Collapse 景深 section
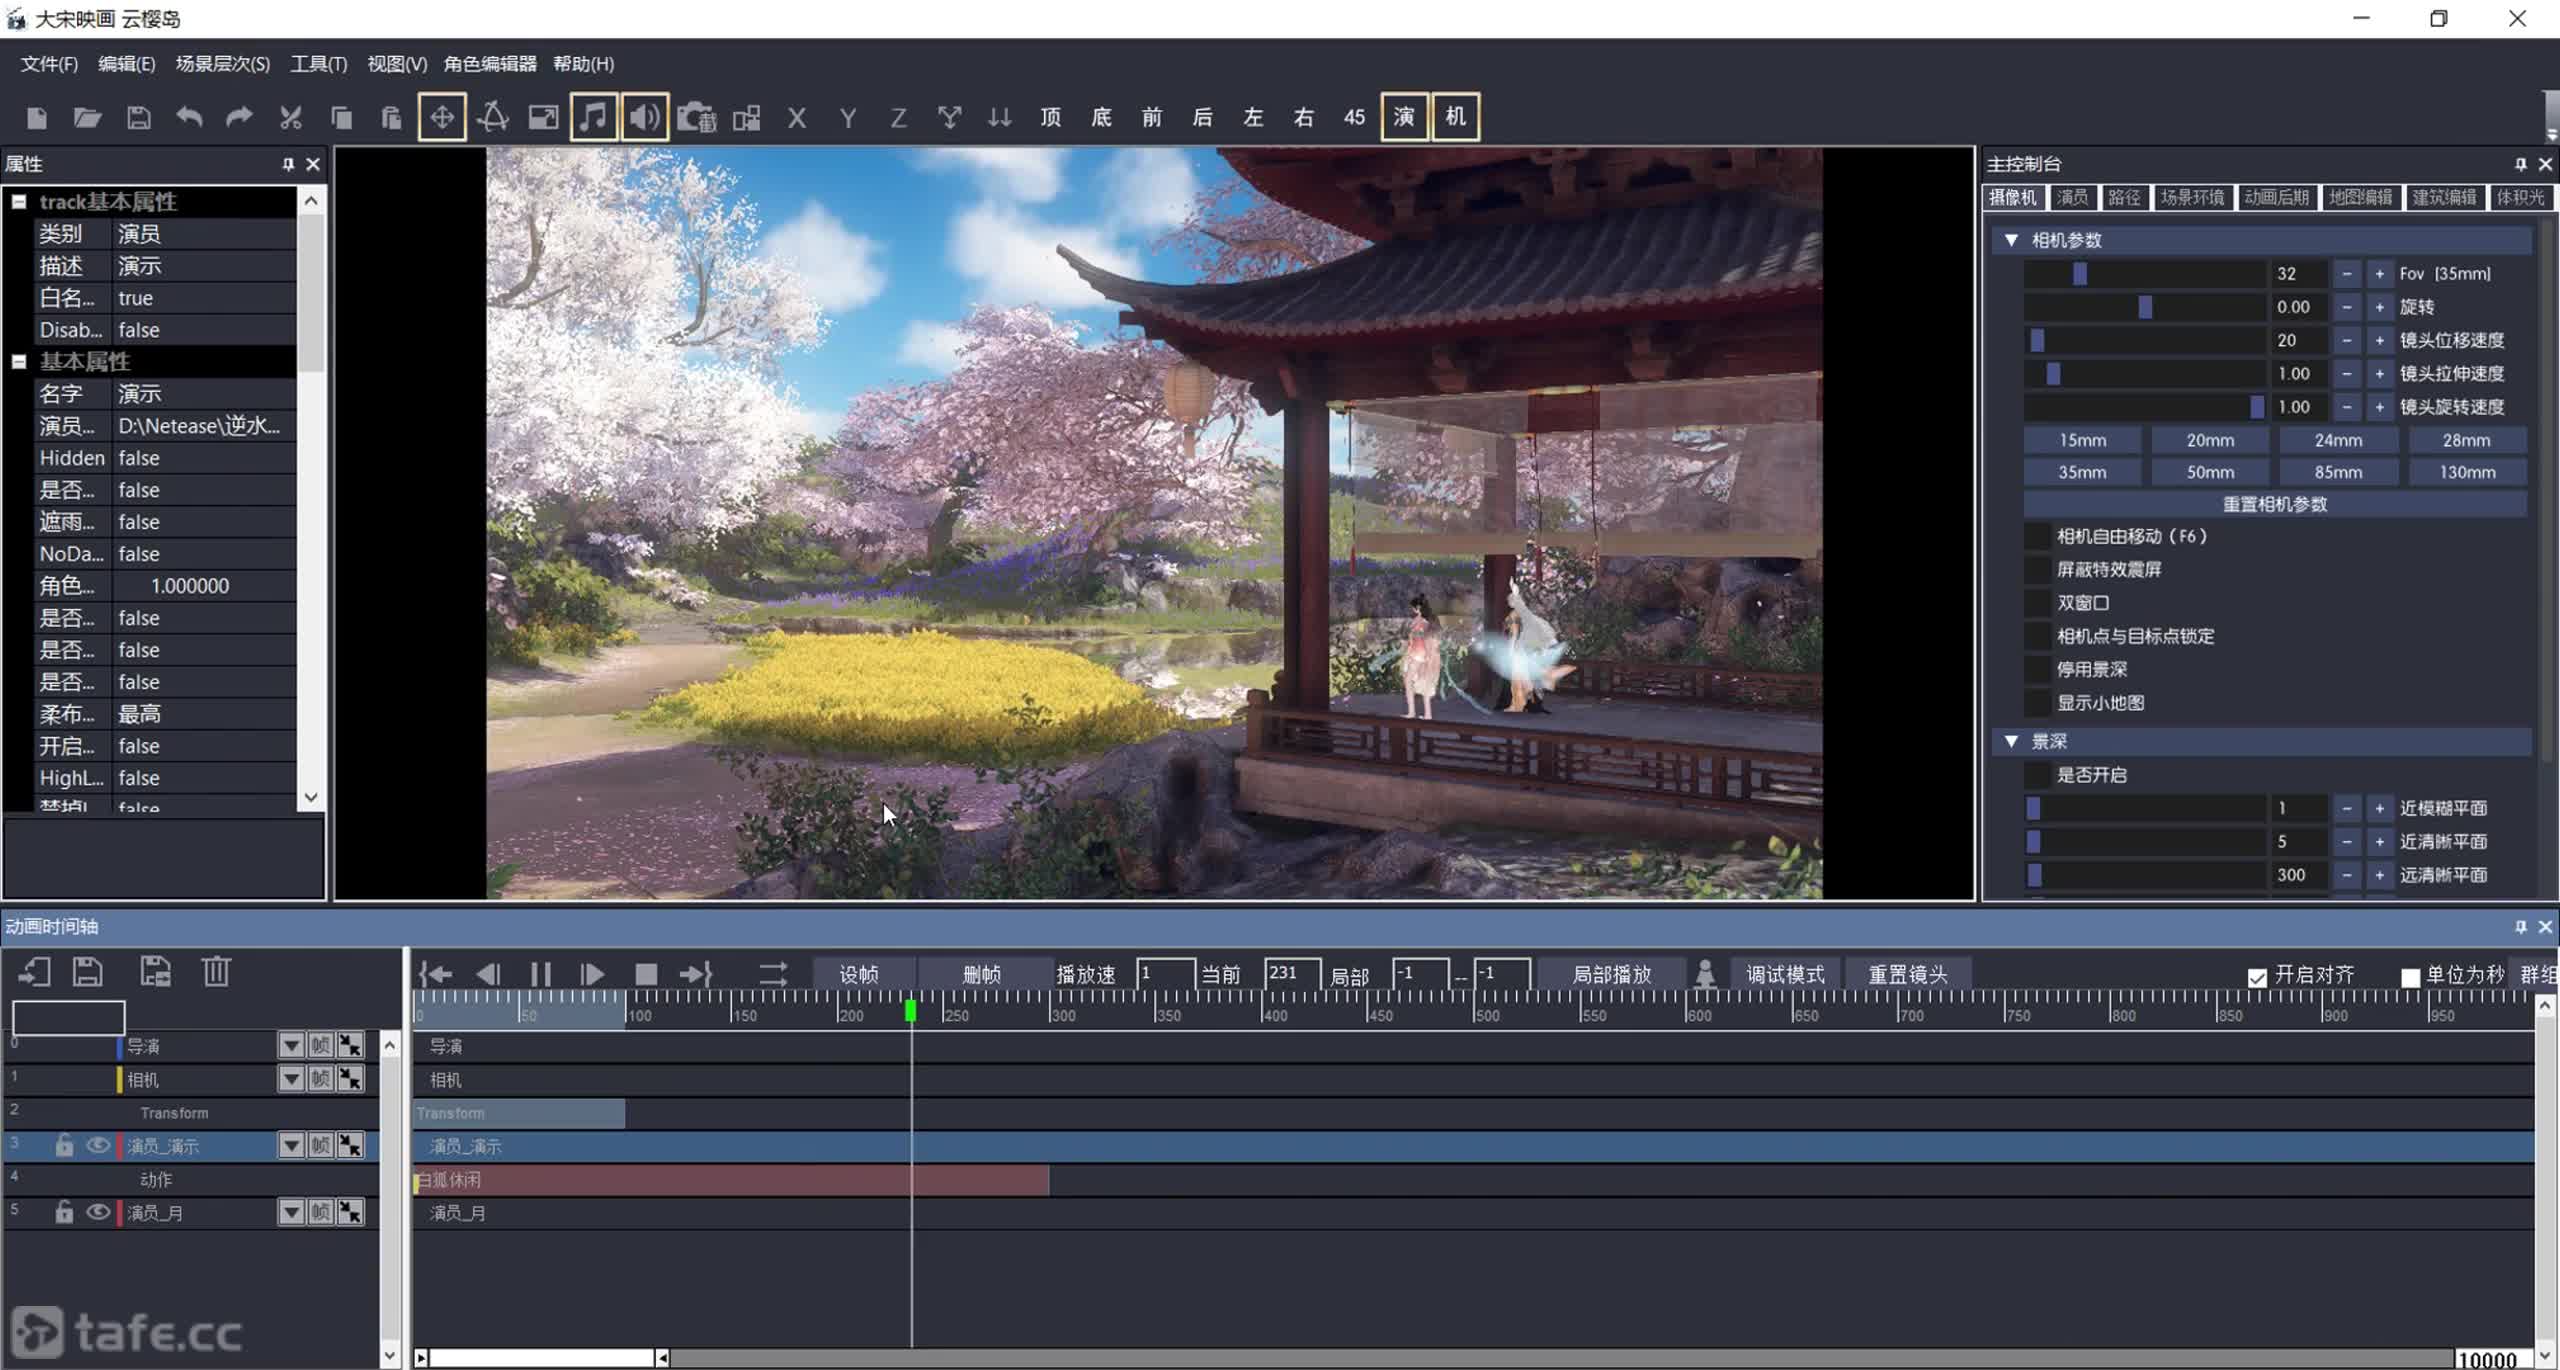The image size is (2560, 1370). pos(2011,741)
